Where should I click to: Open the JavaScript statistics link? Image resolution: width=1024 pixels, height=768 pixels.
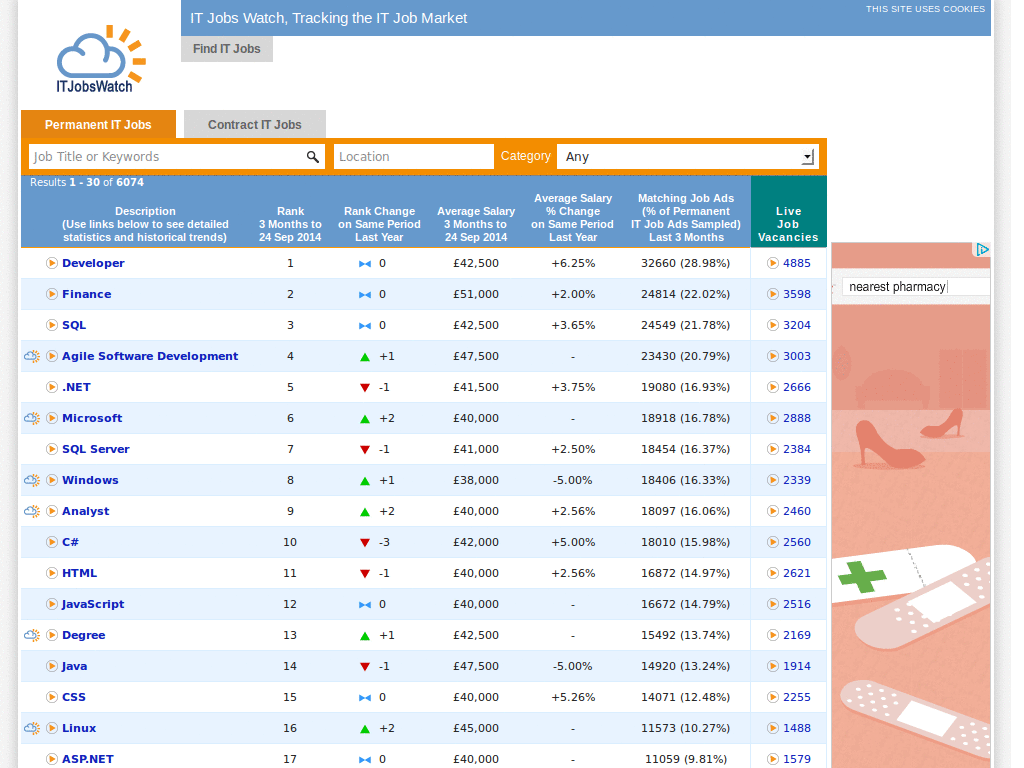pos(93,604)
